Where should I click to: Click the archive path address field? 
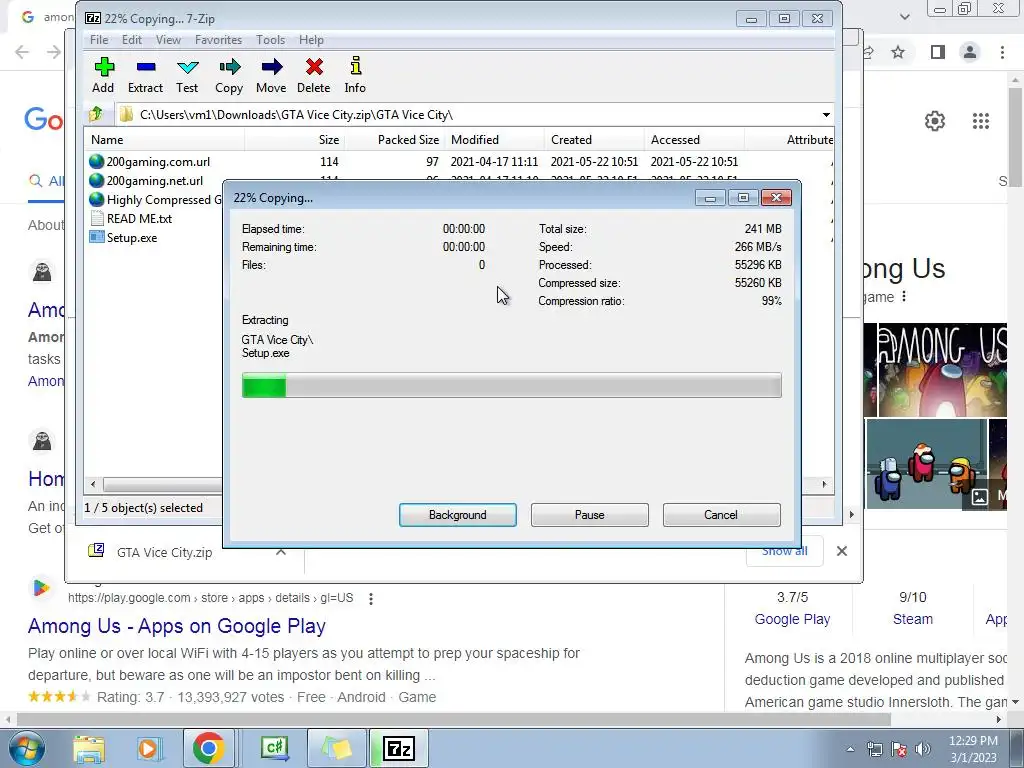[473, 115]
